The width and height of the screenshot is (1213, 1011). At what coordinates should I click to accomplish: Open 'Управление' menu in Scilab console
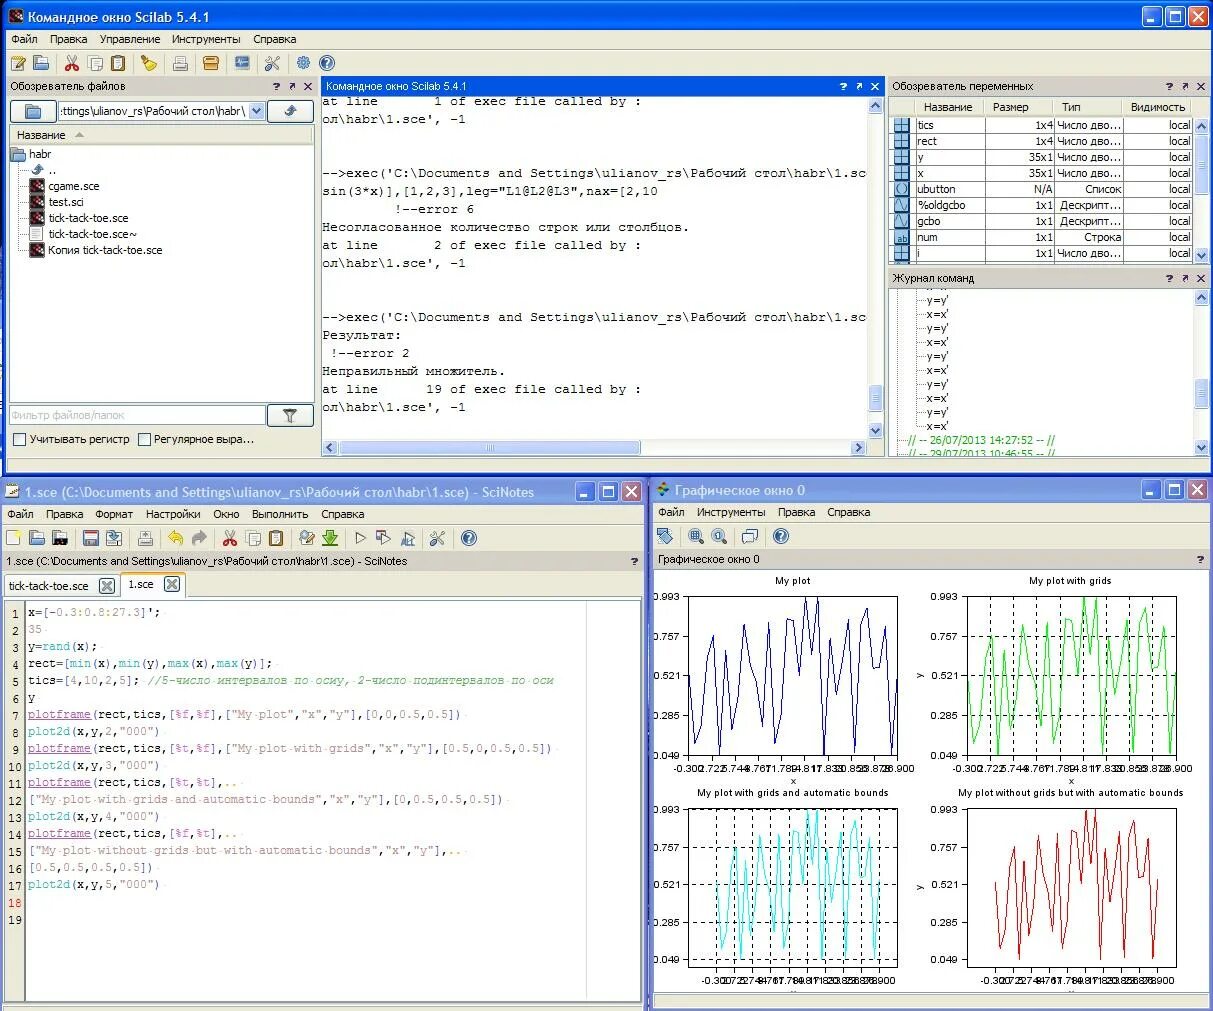pyautogui.click(x=130, y=39)
